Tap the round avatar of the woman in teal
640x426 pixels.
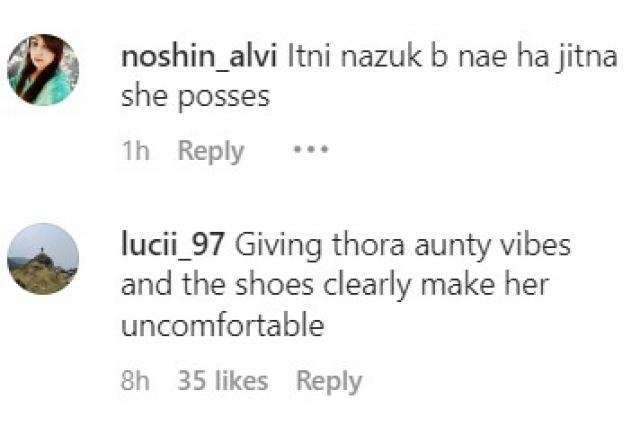43,70
